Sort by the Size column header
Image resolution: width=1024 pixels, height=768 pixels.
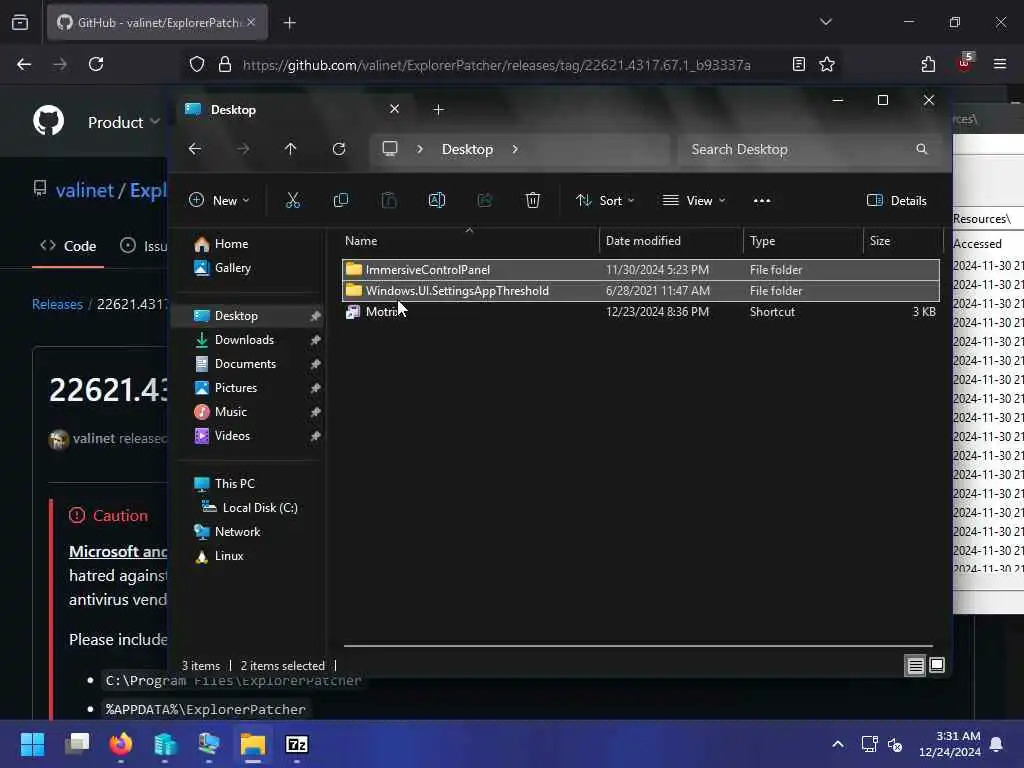click(903, 241)
